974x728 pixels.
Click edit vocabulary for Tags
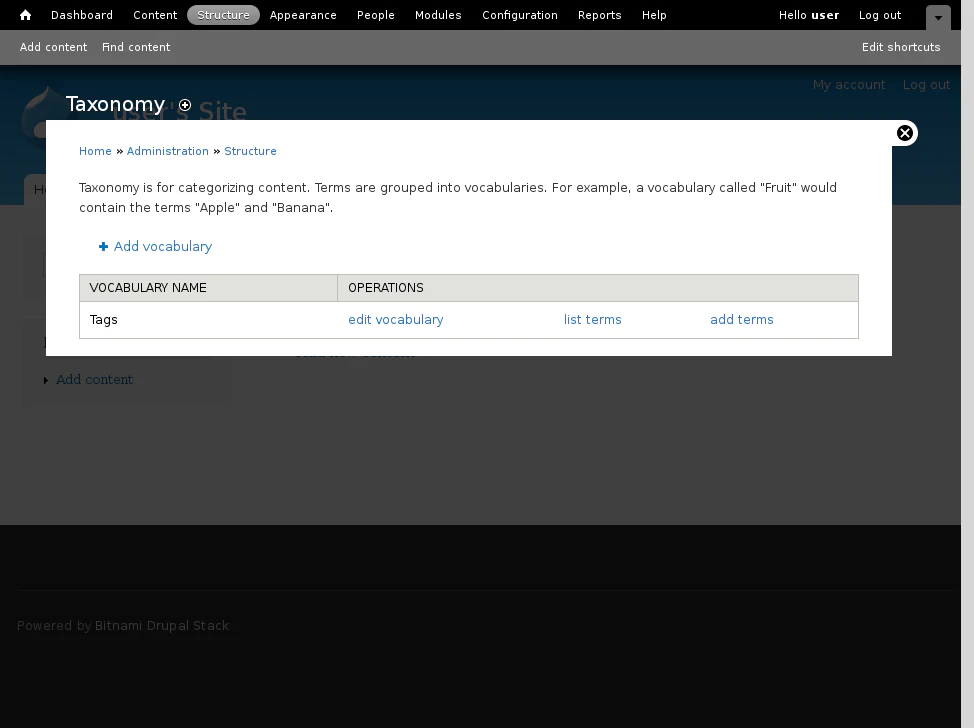pyautogui.click(x=396, y=320)
